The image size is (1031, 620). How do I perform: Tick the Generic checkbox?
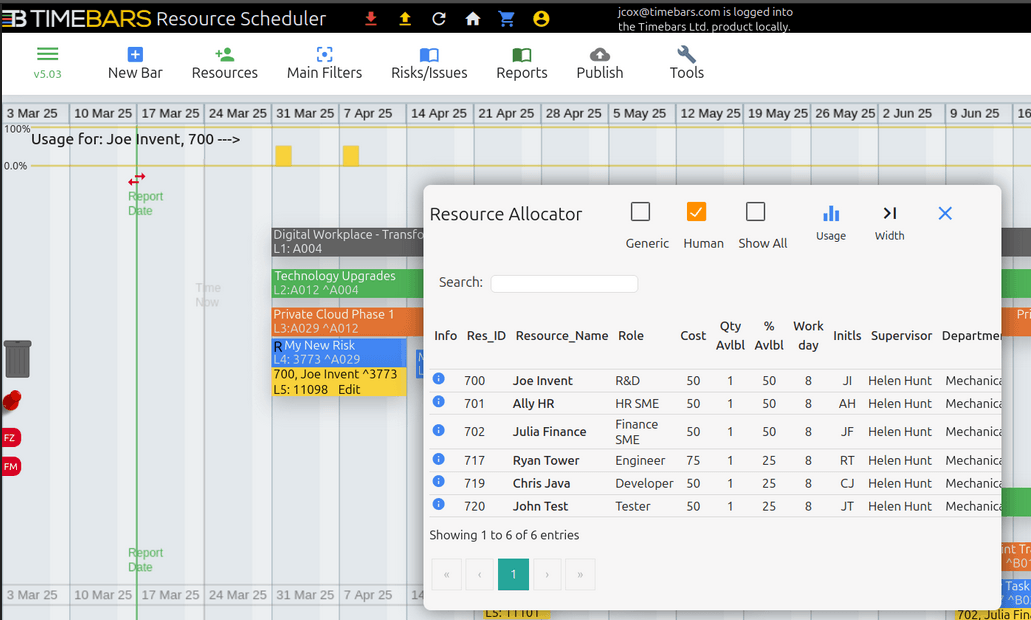(x=640, y=212)
